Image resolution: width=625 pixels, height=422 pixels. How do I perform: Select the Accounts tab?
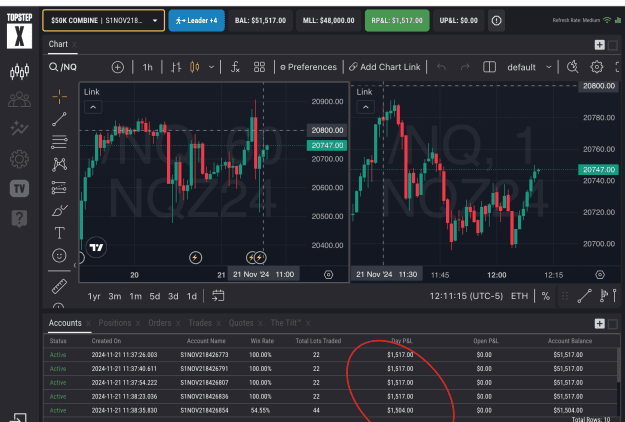(x=65, y=323)
